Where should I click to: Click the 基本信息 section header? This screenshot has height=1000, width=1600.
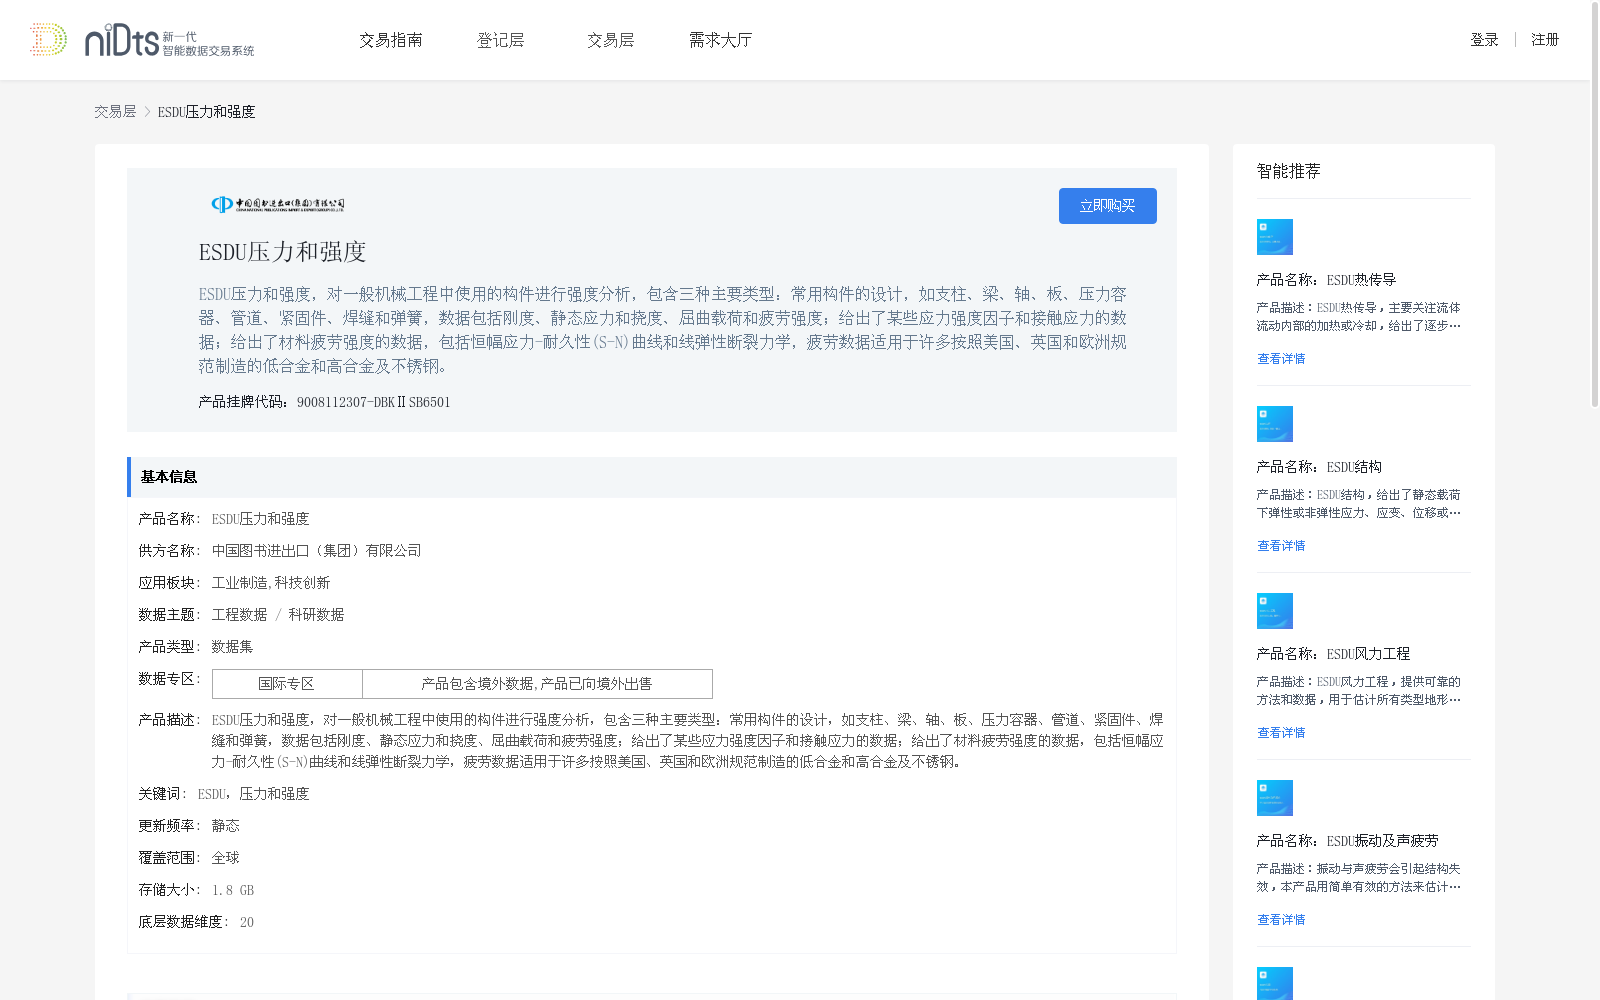pos(652,477)
